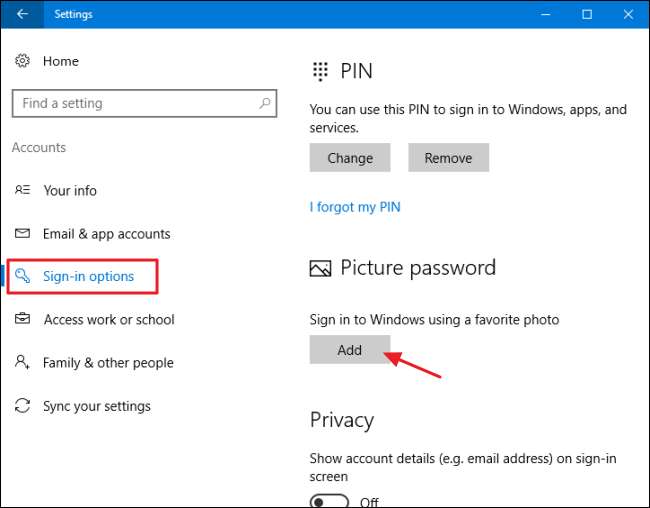This screenshot has height=508, width=650.
Task: Maximize the Settings window
Action: (x=587, y=14)
